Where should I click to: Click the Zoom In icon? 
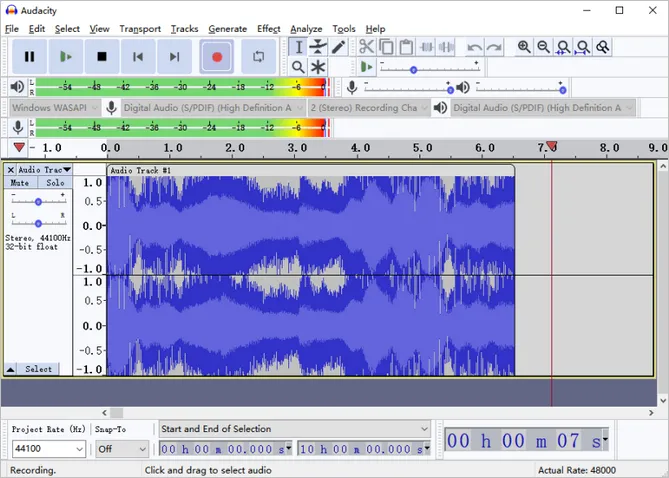point(524,47)
